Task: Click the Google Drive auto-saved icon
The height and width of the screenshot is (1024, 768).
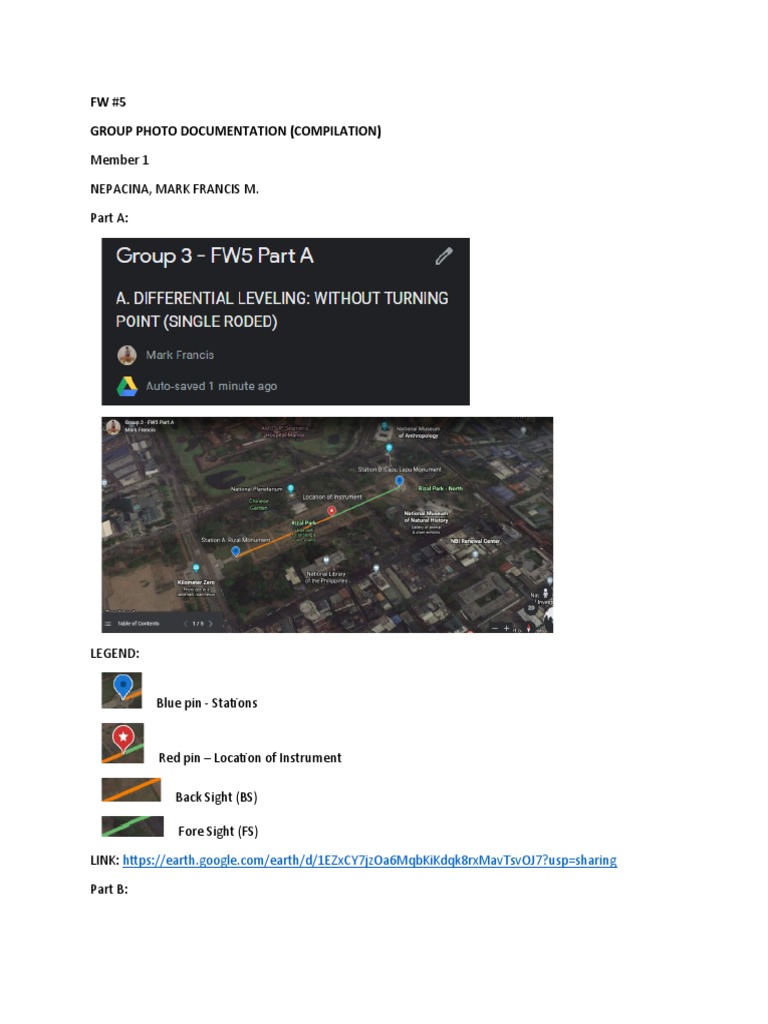Action: 127,386
